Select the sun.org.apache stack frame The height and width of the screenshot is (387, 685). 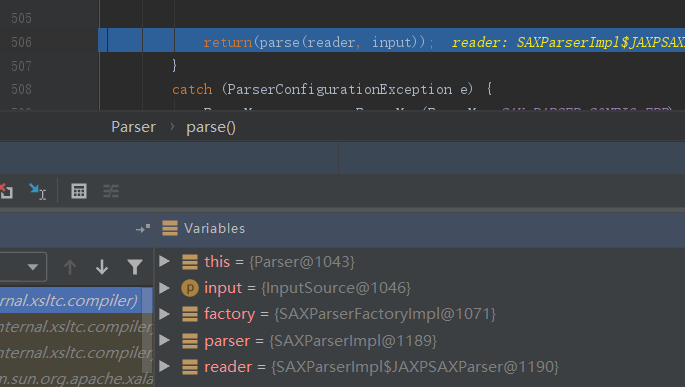pos(76,378)
